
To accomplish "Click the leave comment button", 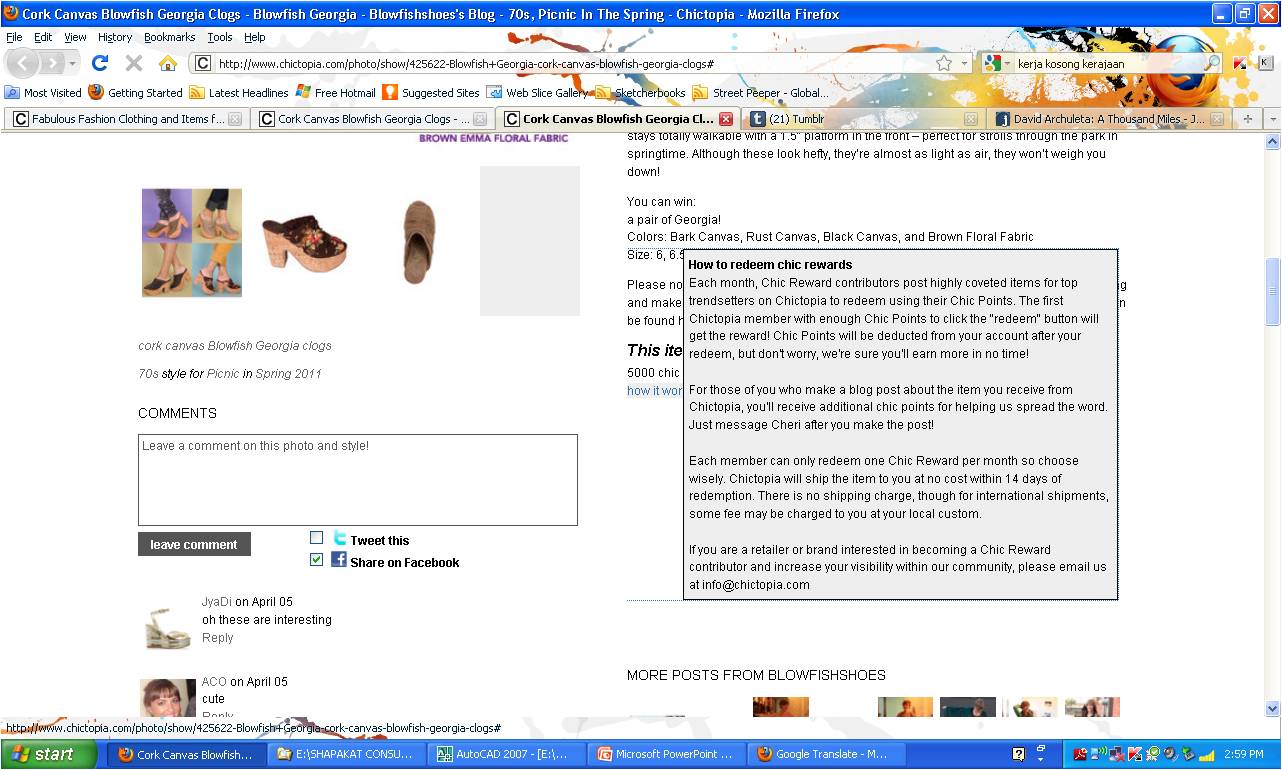I will tap(194, 544).
